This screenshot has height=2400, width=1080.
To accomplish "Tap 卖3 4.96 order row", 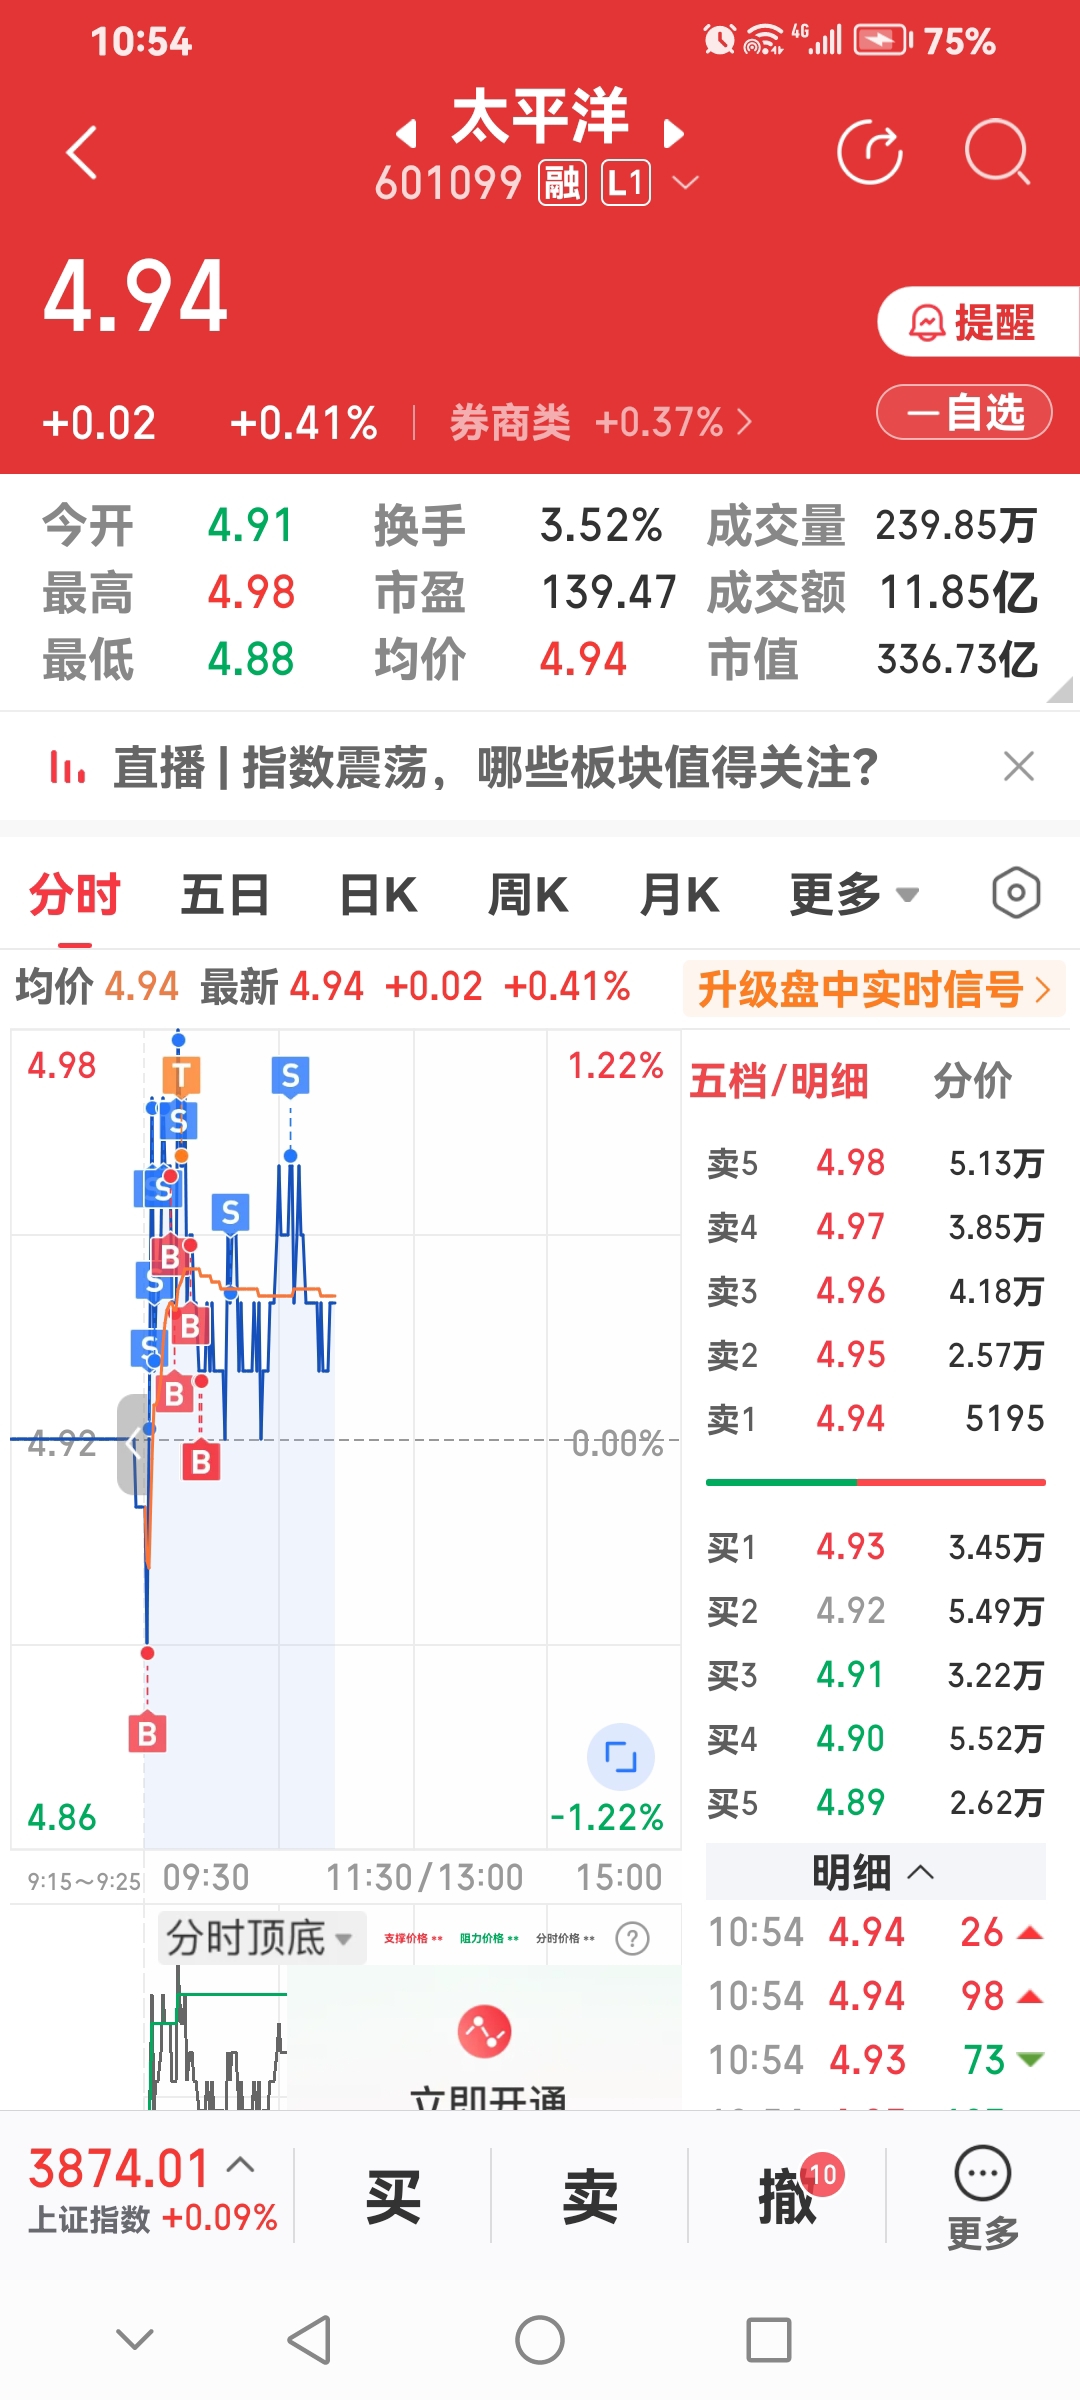I will tap(876, 1291).
